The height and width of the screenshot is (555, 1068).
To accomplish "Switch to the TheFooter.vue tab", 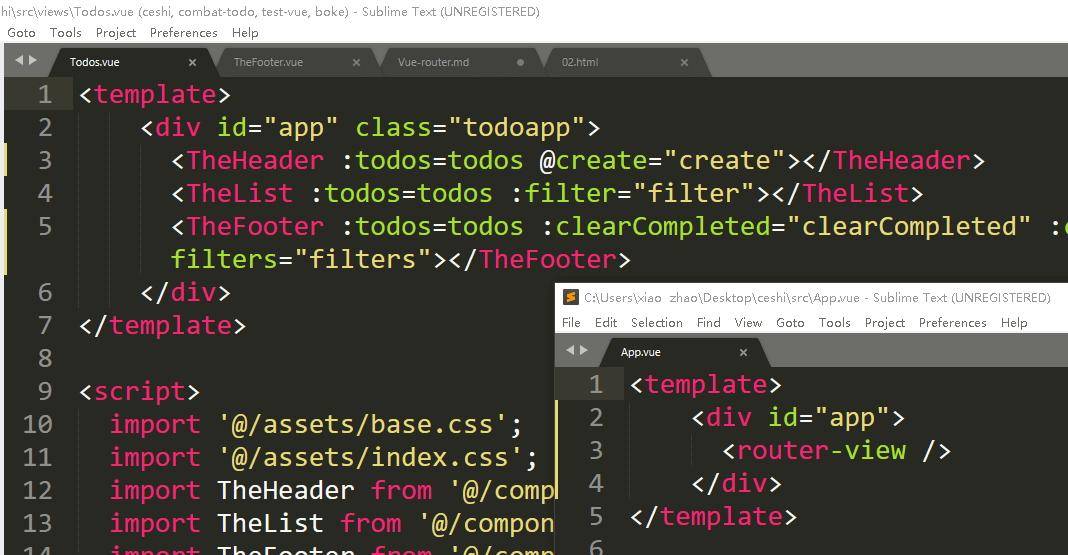I will [268, 62].
